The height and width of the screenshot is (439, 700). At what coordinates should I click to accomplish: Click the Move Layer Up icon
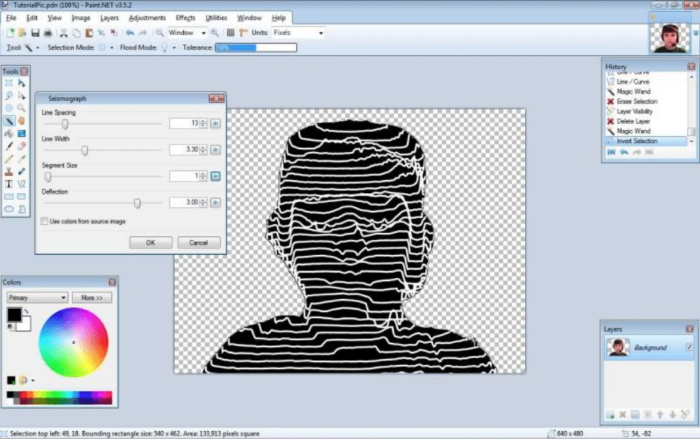tap(660, 415)
